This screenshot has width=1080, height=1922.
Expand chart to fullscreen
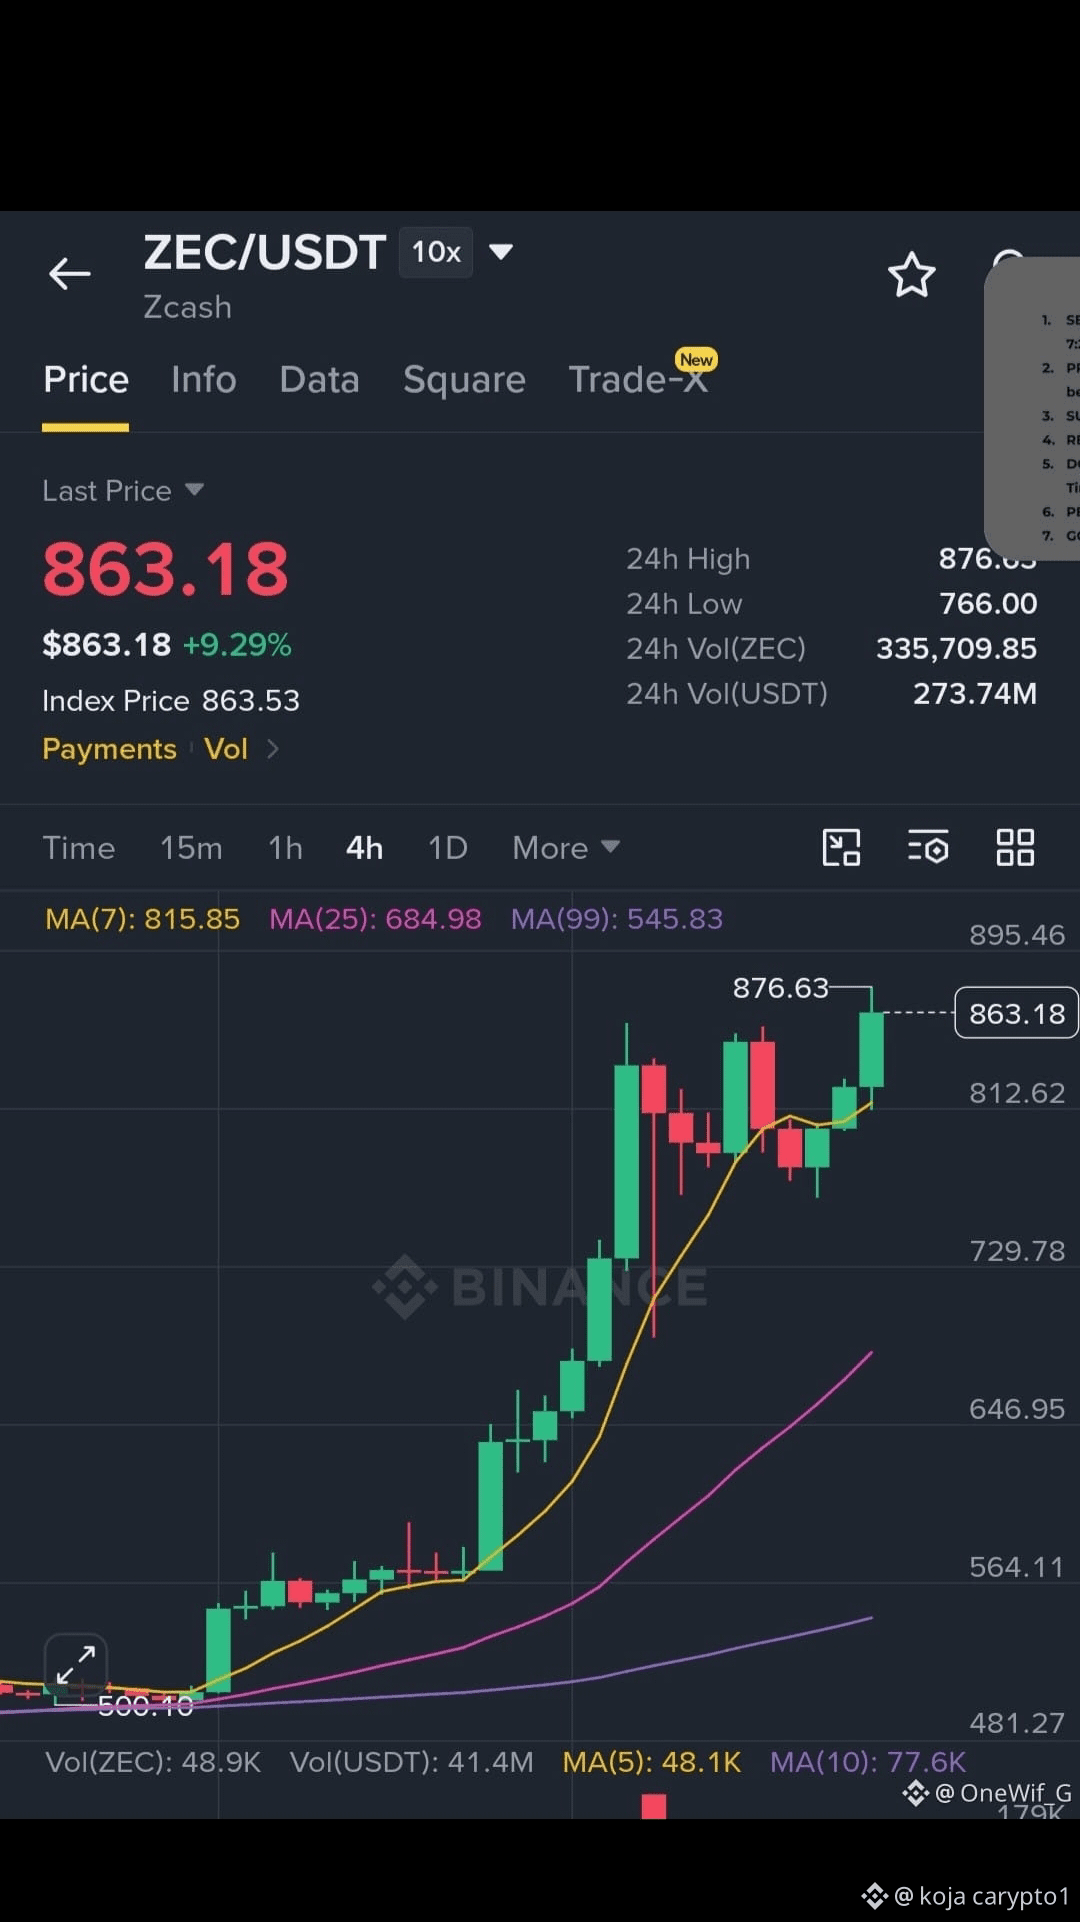coord(76,1665)
